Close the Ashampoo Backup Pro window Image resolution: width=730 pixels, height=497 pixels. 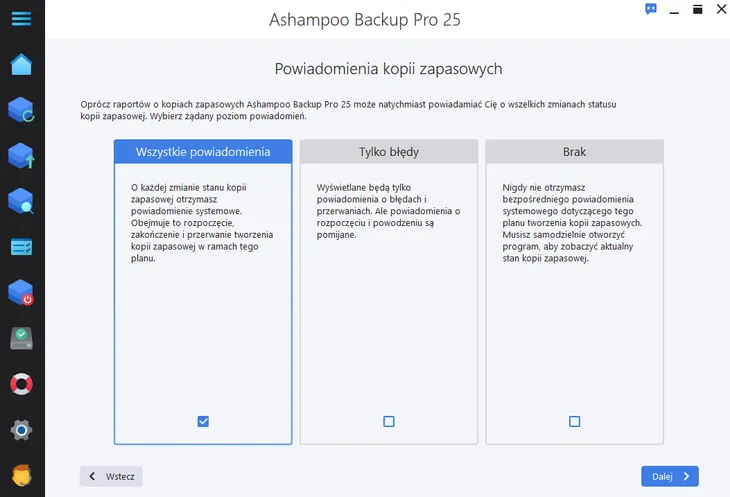tap(721, 9)
